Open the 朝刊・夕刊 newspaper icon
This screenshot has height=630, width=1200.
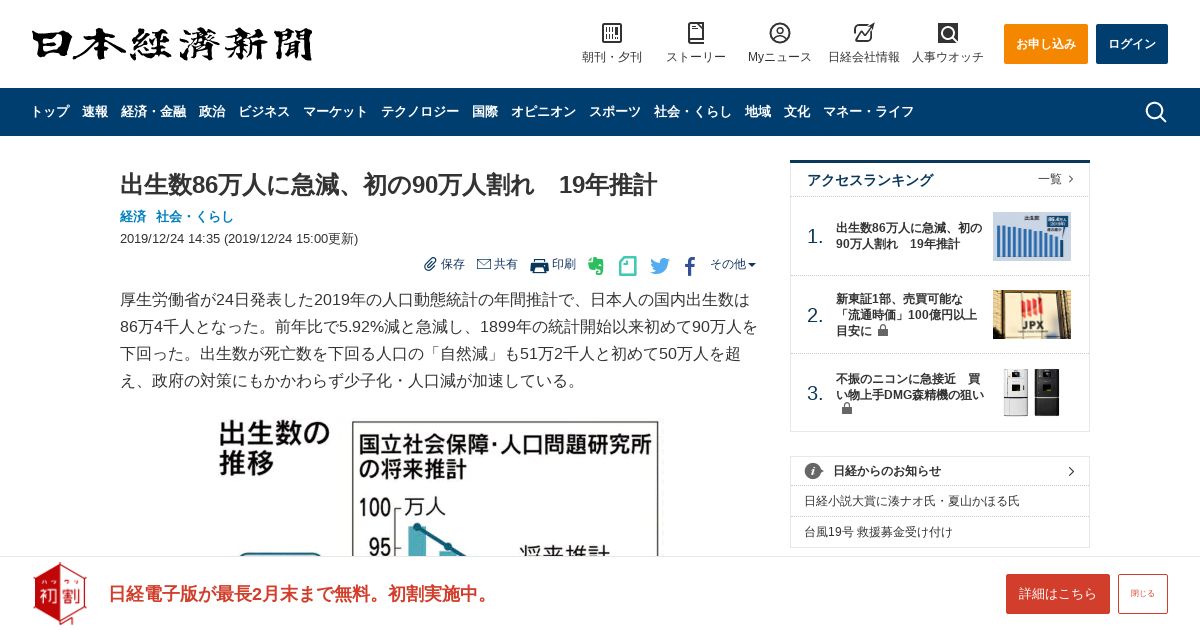pos(612,33)
